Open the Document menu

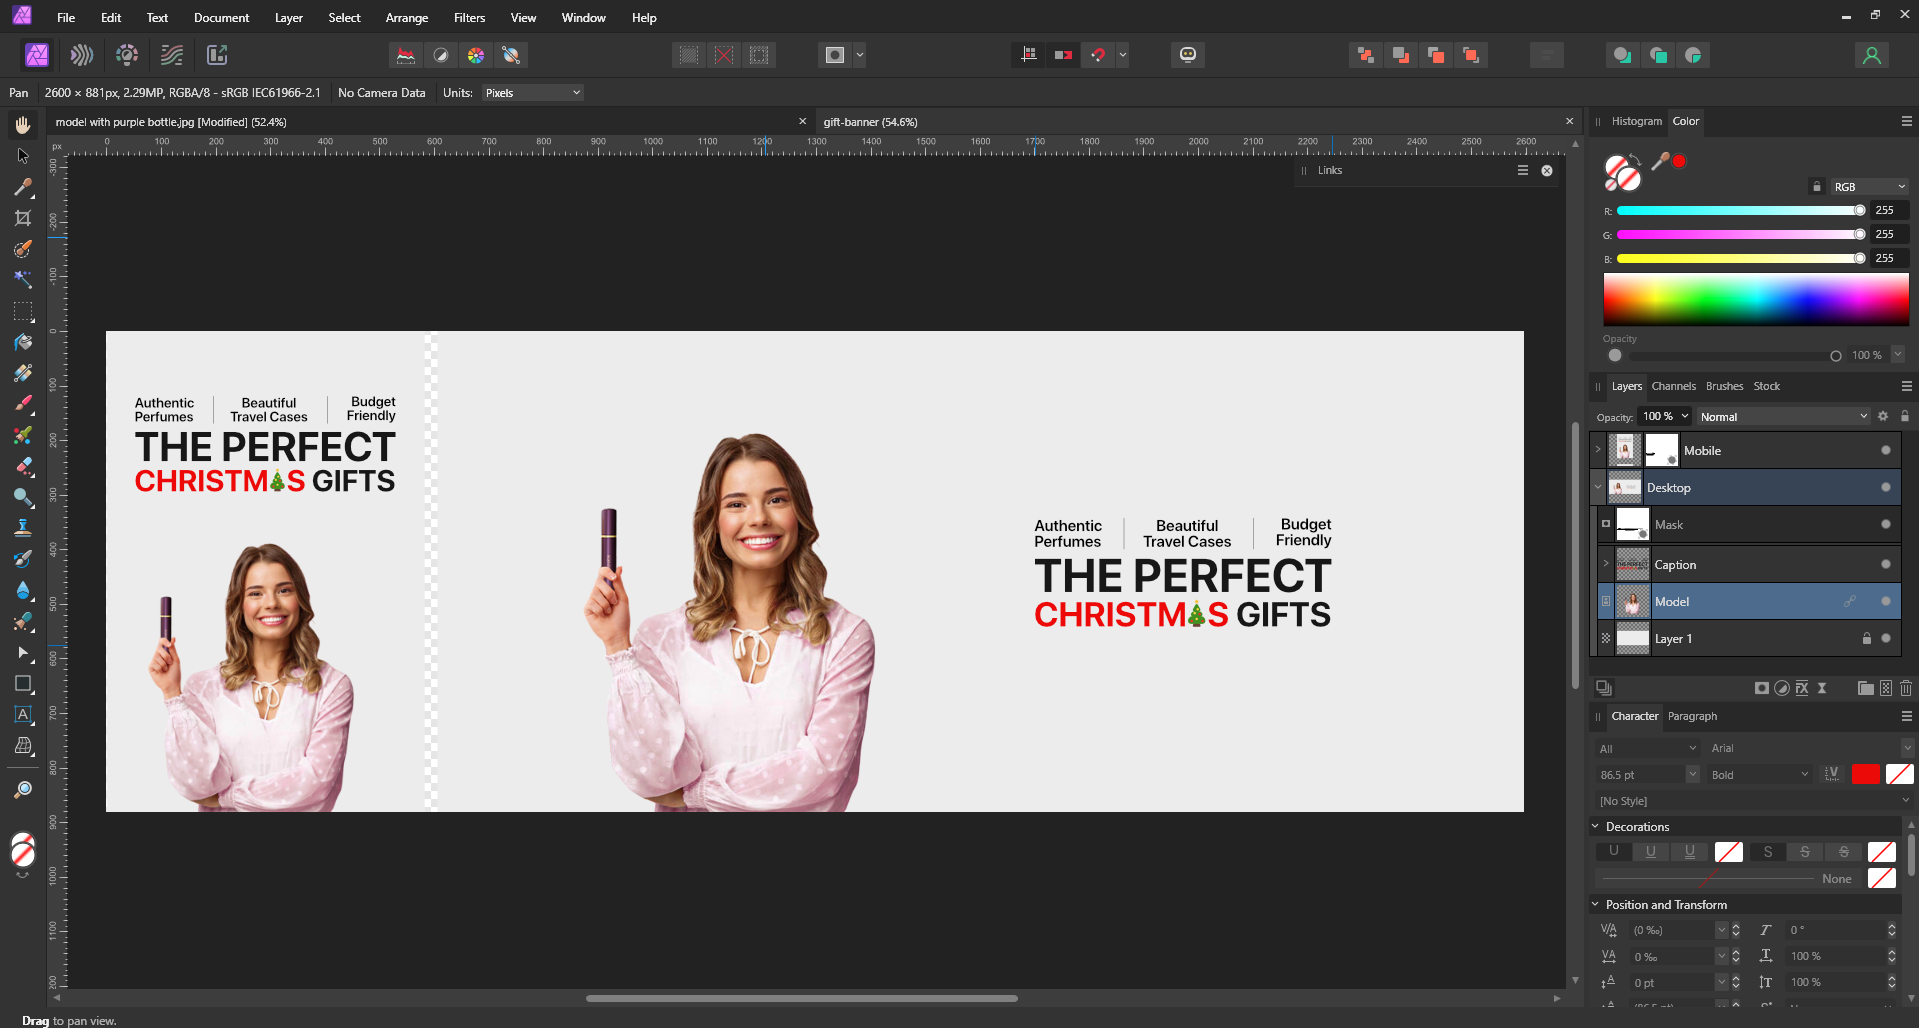click(221, 18)
